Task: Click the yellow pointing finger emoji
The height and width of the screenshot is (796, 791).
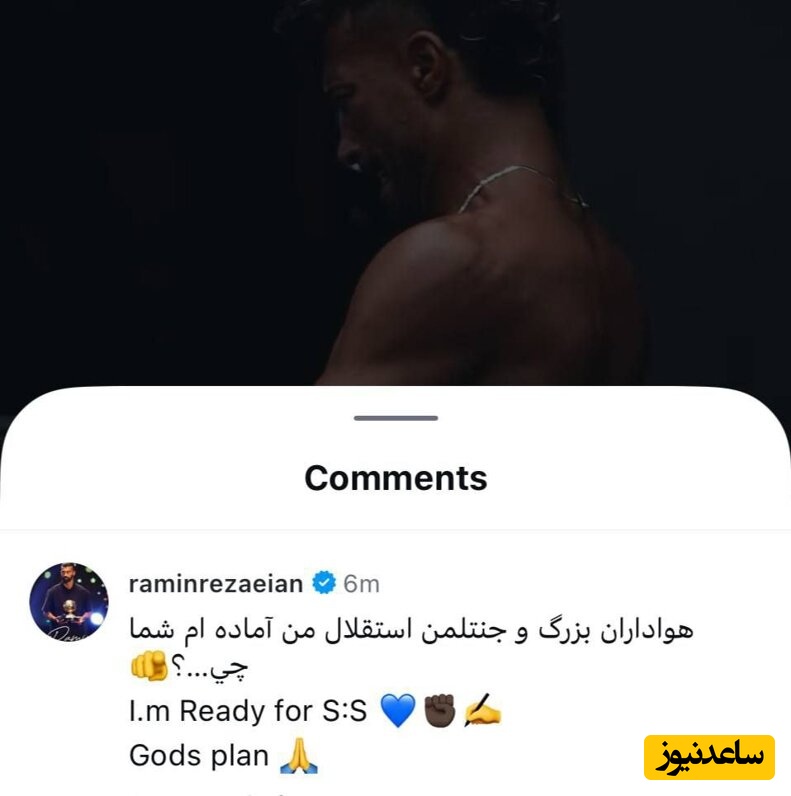Action: click(149, 667)
